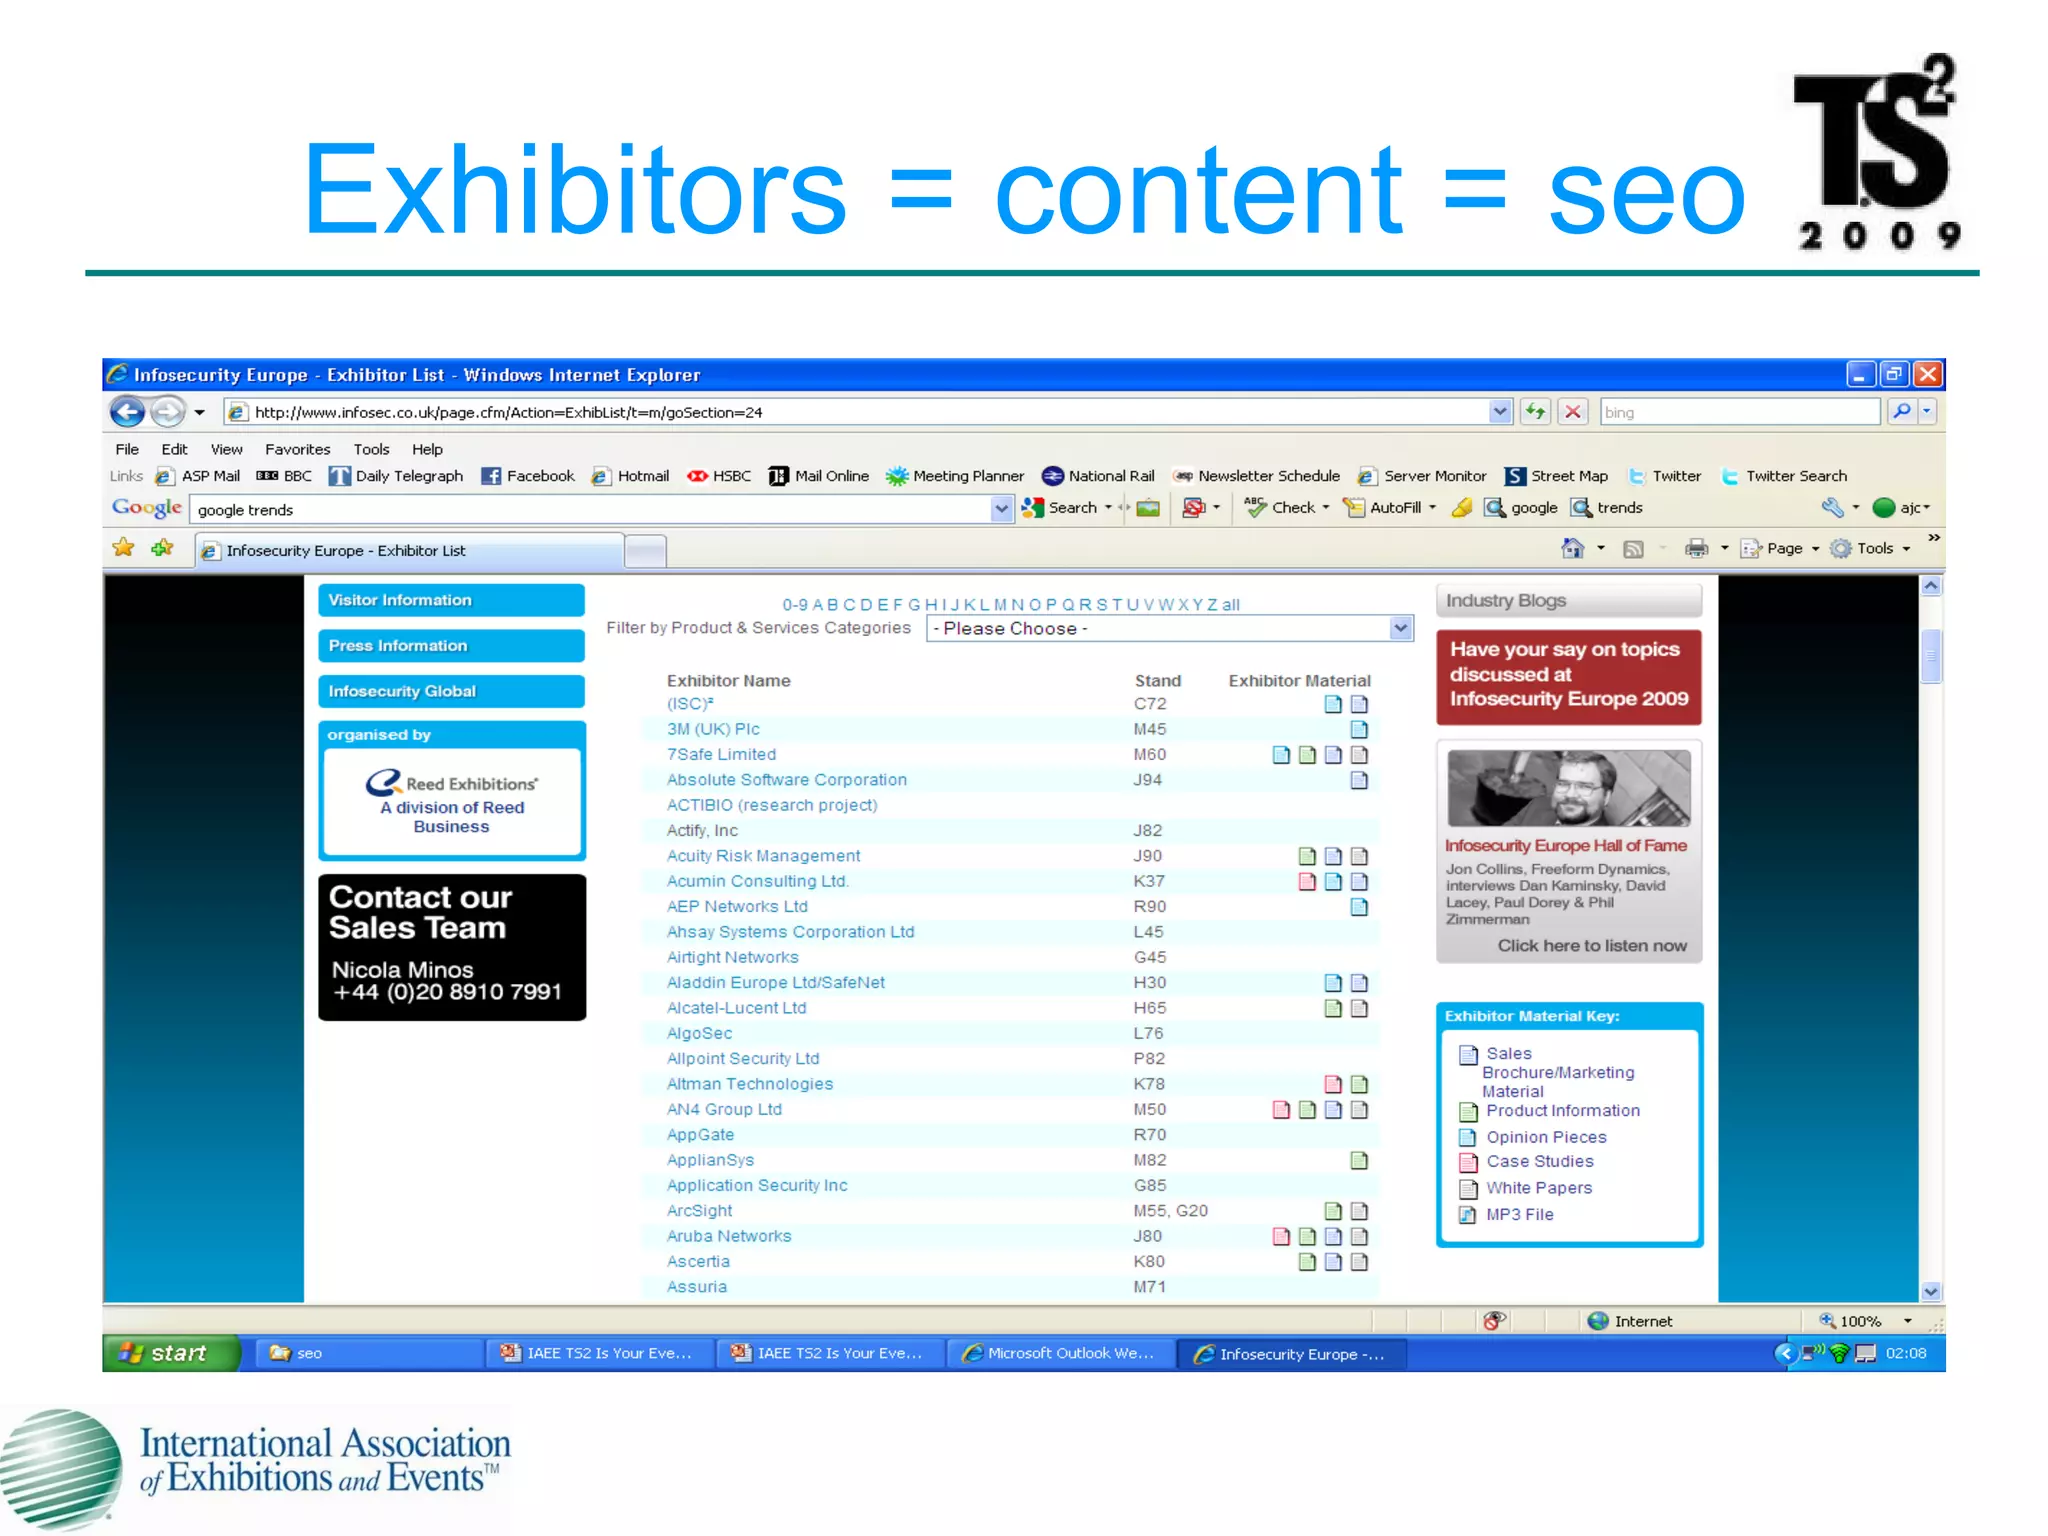Click the Google toolbar Check spelling button
Image resolution: width=2048 pixels, height=1536 pixels.
click(1280, 508)
